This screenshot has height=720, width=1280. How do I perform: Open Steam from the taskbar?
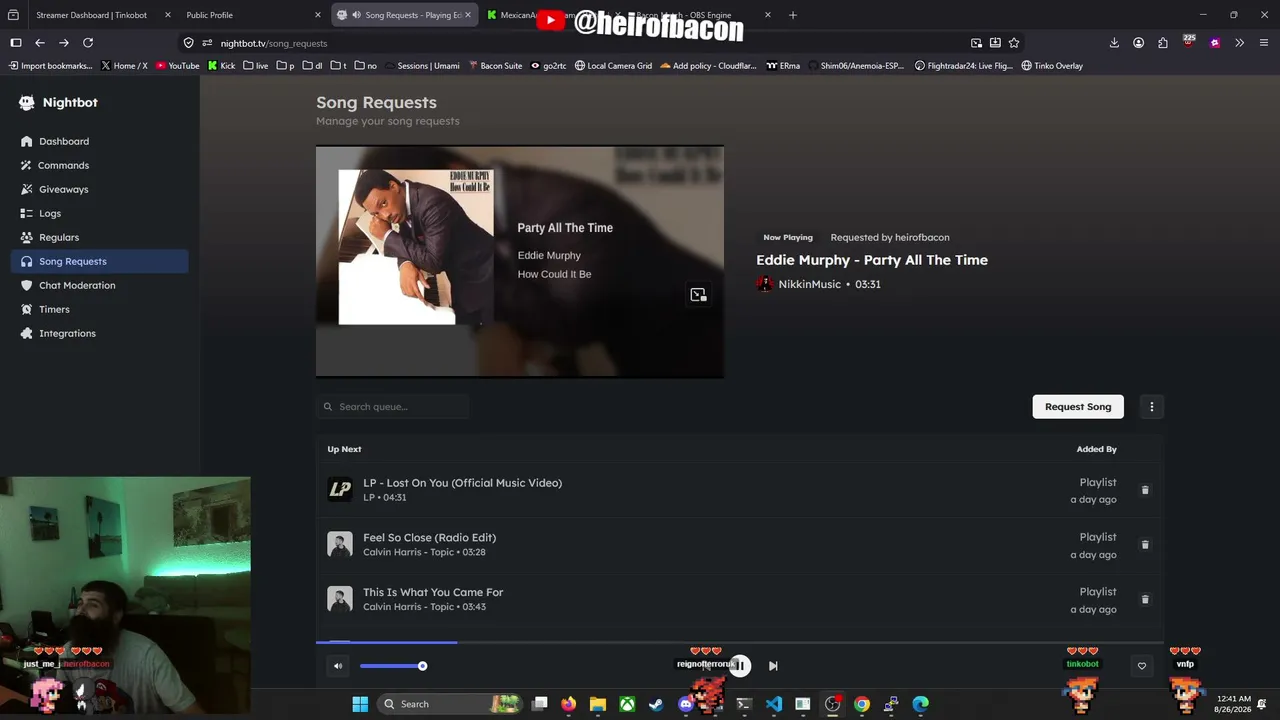point(656,704)
